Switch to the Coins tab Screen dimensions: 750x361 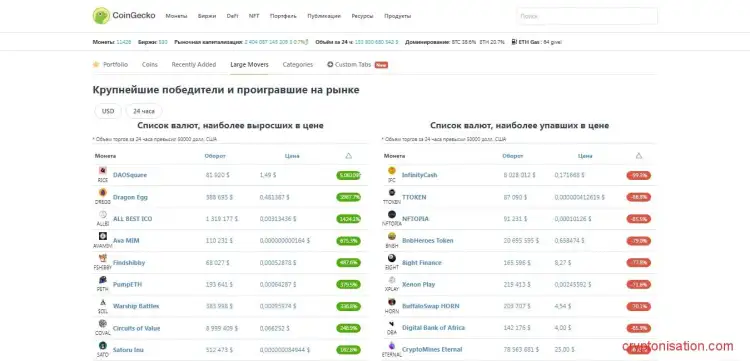point(150,65)
